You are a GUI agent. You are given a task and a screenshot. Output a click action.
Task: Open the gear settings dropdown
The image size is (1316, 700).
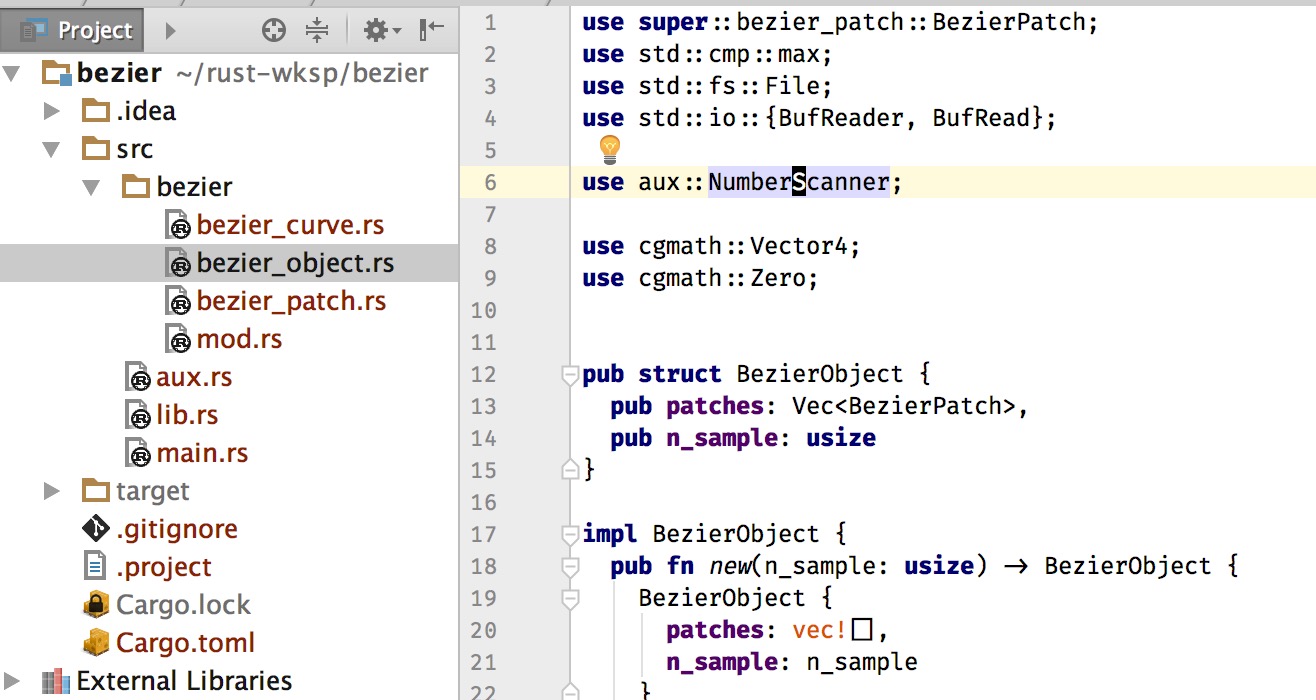tap(382, 31)
